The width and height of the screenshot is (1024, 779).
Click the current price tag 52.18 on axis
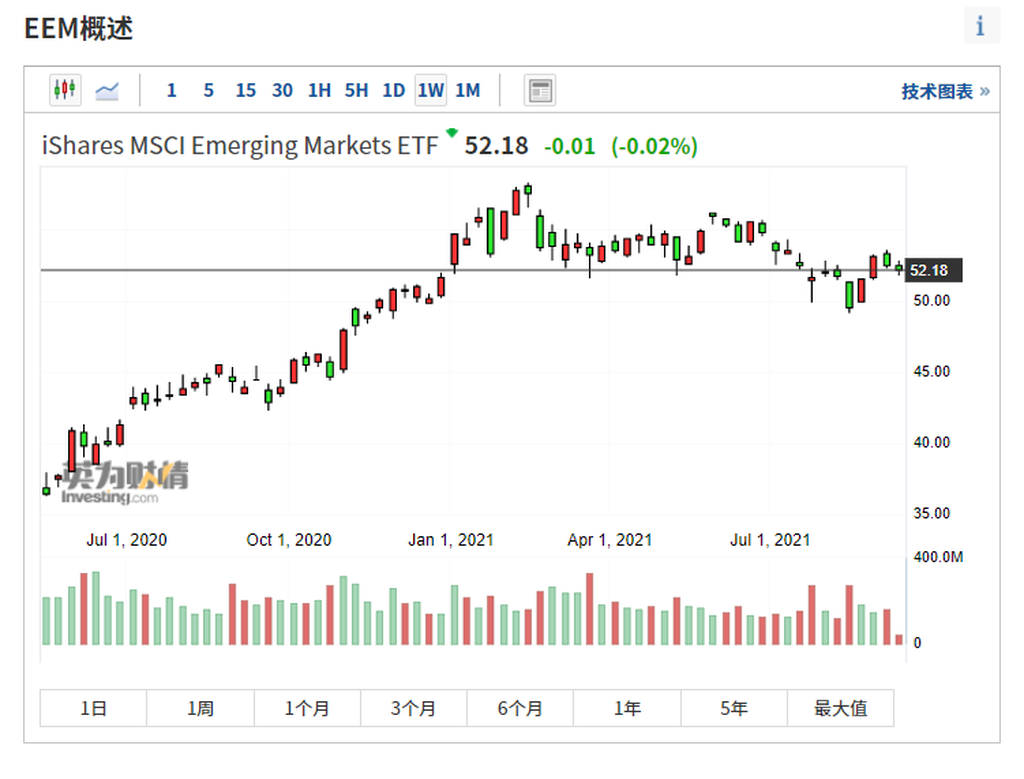933,270
